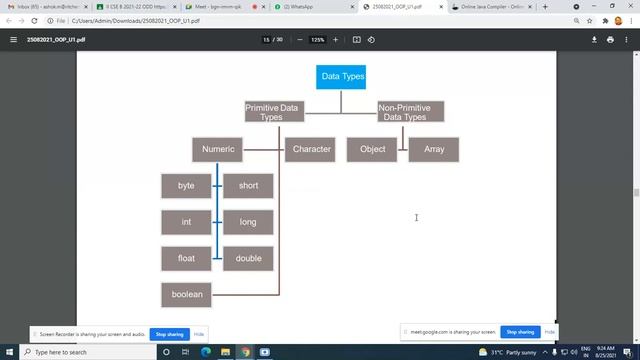Switch to Chrome on the taskbar
This screenshot has height=360, width=640.
245,352
